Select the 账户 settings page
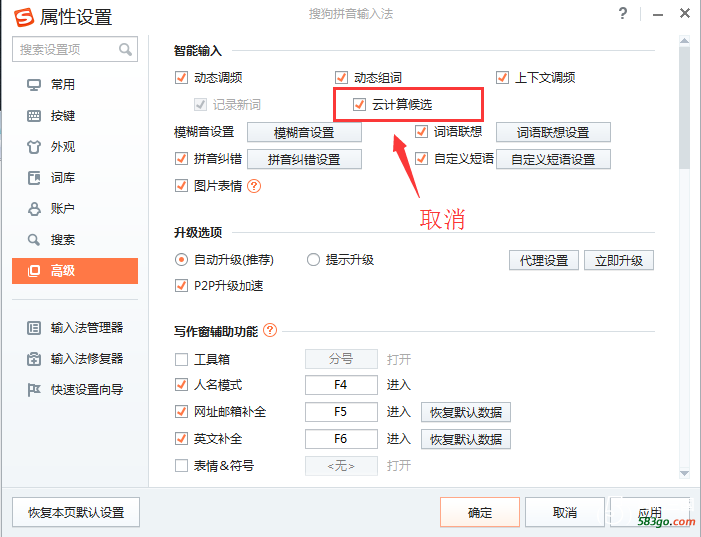This screenshot has height=537, width=701. [75, 209]
